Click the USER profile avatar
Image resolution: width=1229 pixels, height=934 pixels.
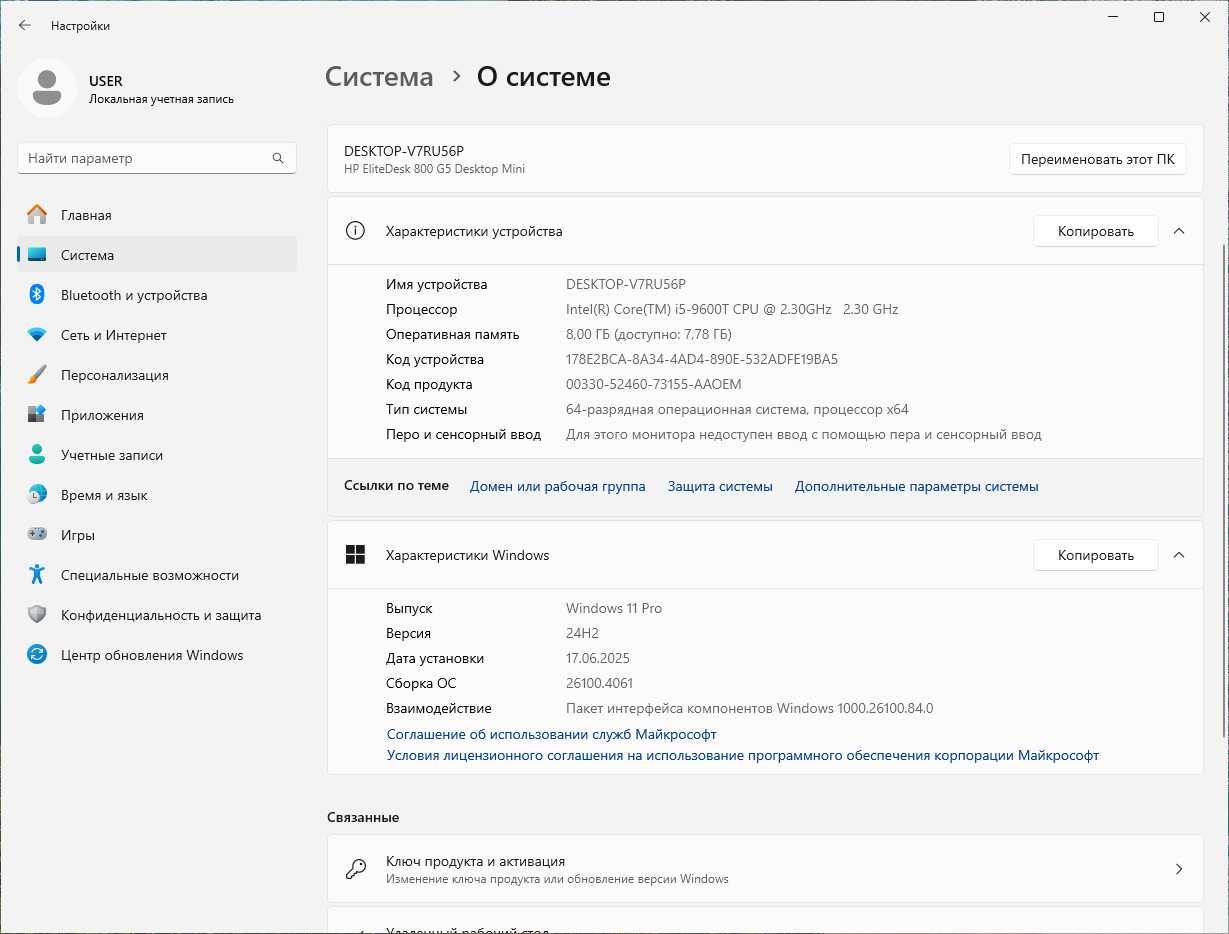coord(46,88)
